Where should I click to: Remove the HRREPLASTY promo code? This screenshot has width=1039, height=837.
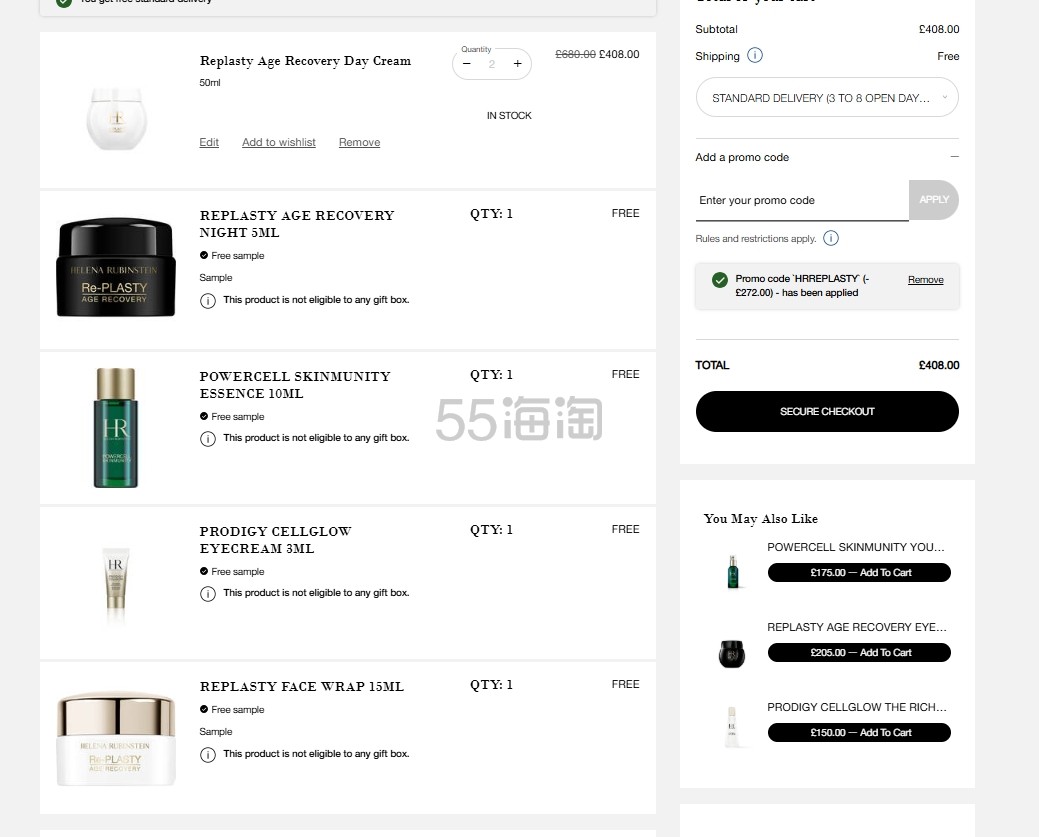point(925,280)
